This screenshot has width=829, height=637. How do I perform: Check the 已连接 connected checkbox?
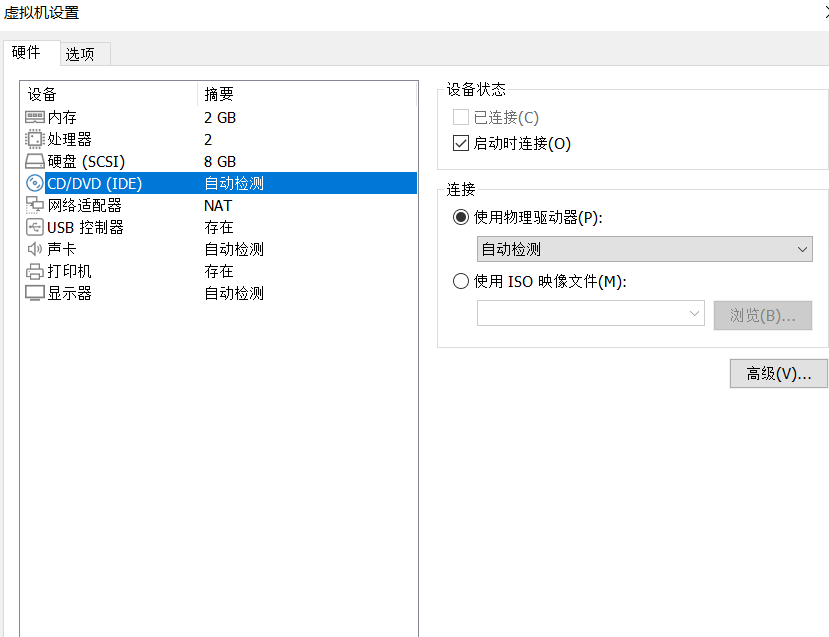pos(459,117)
